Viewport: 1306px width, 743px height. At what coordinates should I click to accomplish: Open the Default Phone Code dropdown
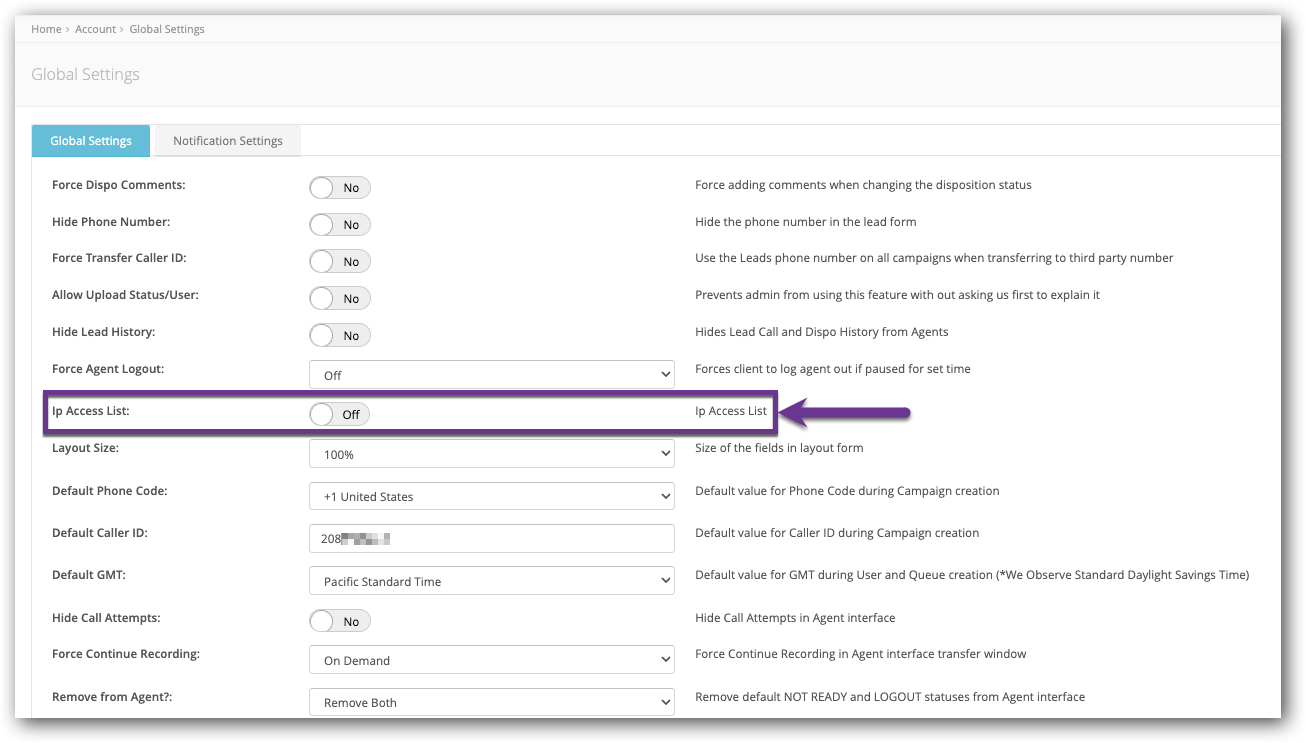point(491,496)
